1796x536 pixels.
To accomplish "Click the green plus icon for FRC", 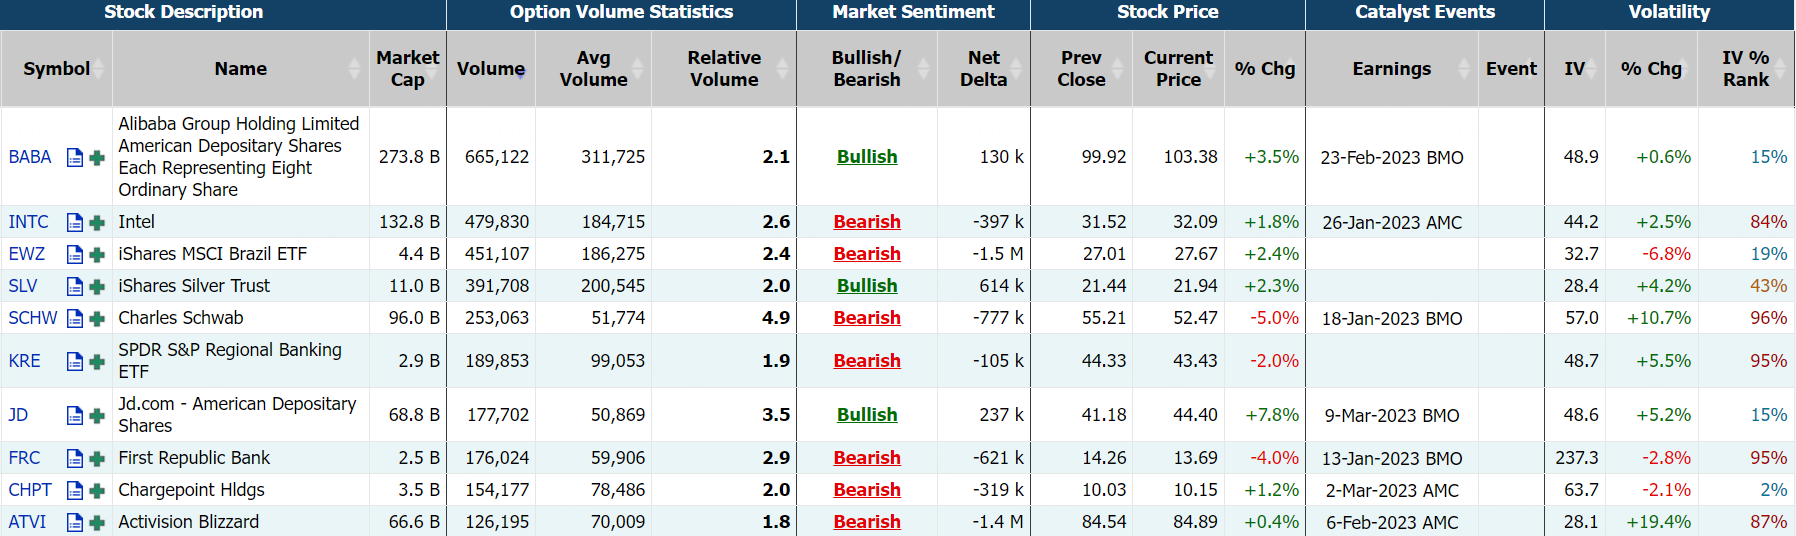I will [x=97, y=459].
